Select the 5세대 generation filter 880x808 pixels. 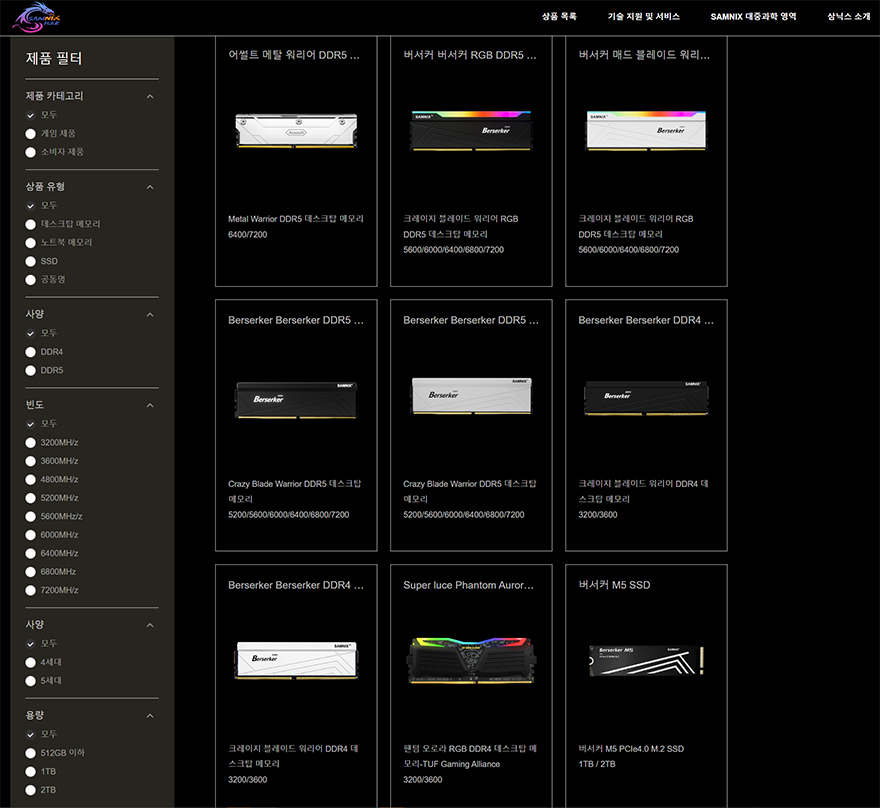point(30,681)
